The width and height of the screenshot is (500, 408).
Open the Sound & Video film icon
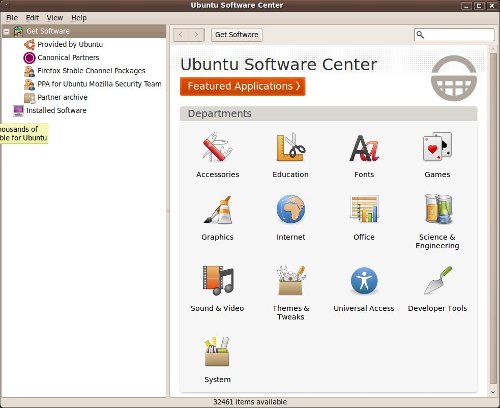point(218,280)
